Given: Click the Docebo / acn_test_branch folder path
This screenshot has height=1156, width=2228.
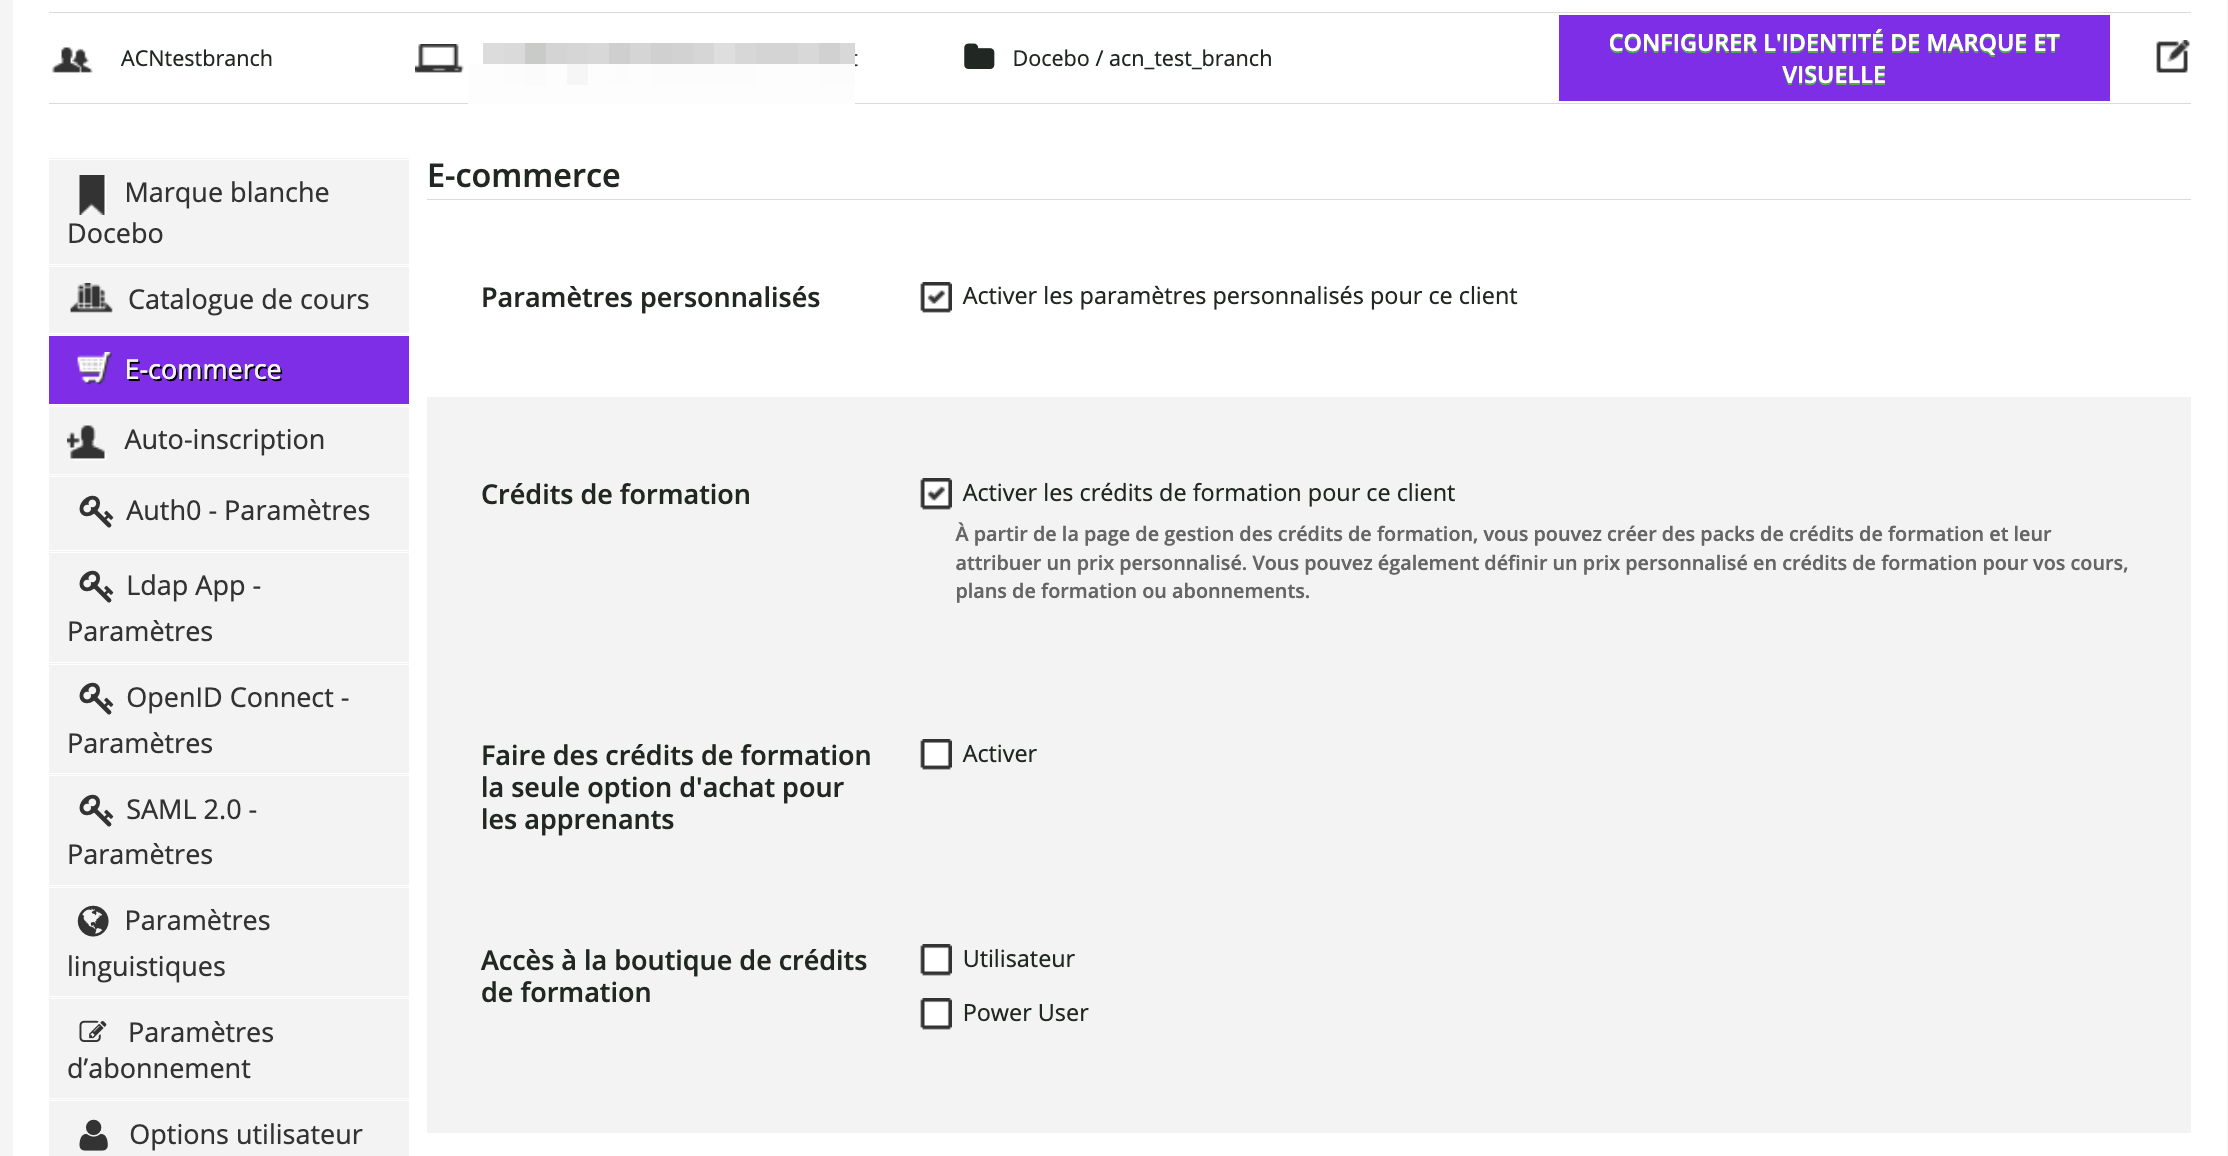Looking at the screenshot, I should click(x=1141, y=58).
